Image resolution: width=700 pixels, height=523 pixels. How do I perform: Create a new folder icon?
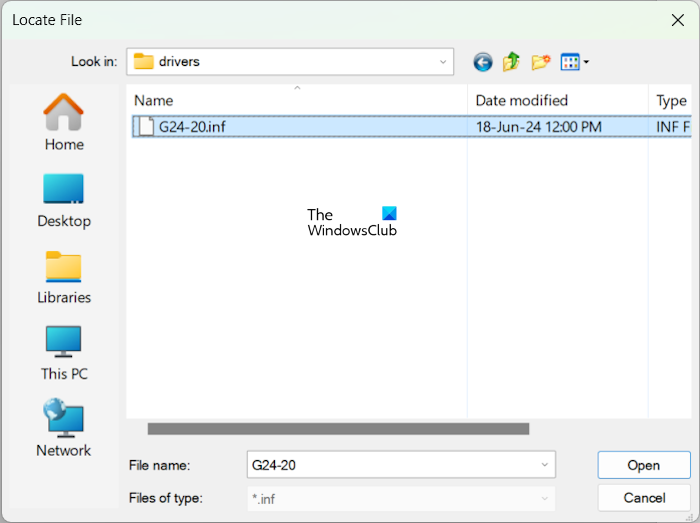coord(541,62)
